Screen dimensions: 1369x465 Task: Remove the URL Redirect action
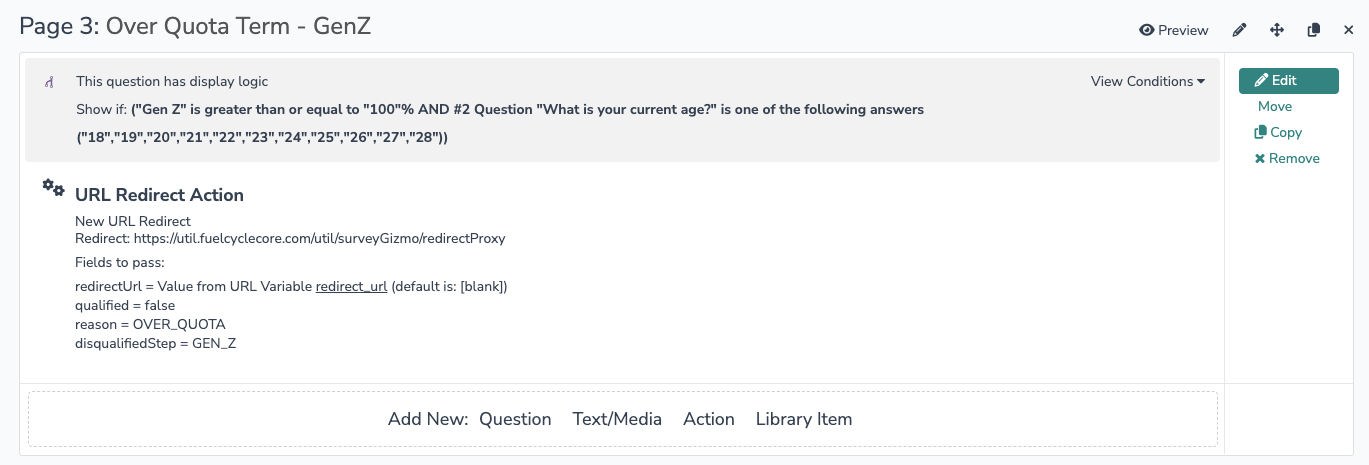pos(1287,158)
